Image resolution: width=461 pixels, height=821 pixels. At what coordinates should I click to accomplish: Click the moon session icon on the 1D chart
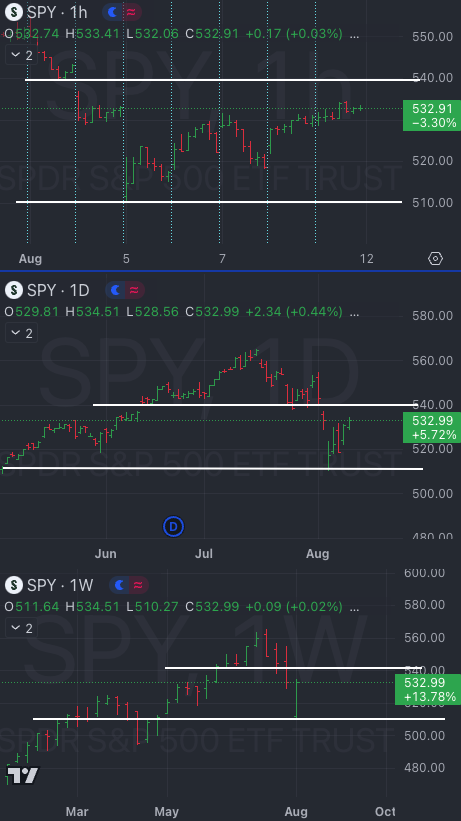(115, 290)
